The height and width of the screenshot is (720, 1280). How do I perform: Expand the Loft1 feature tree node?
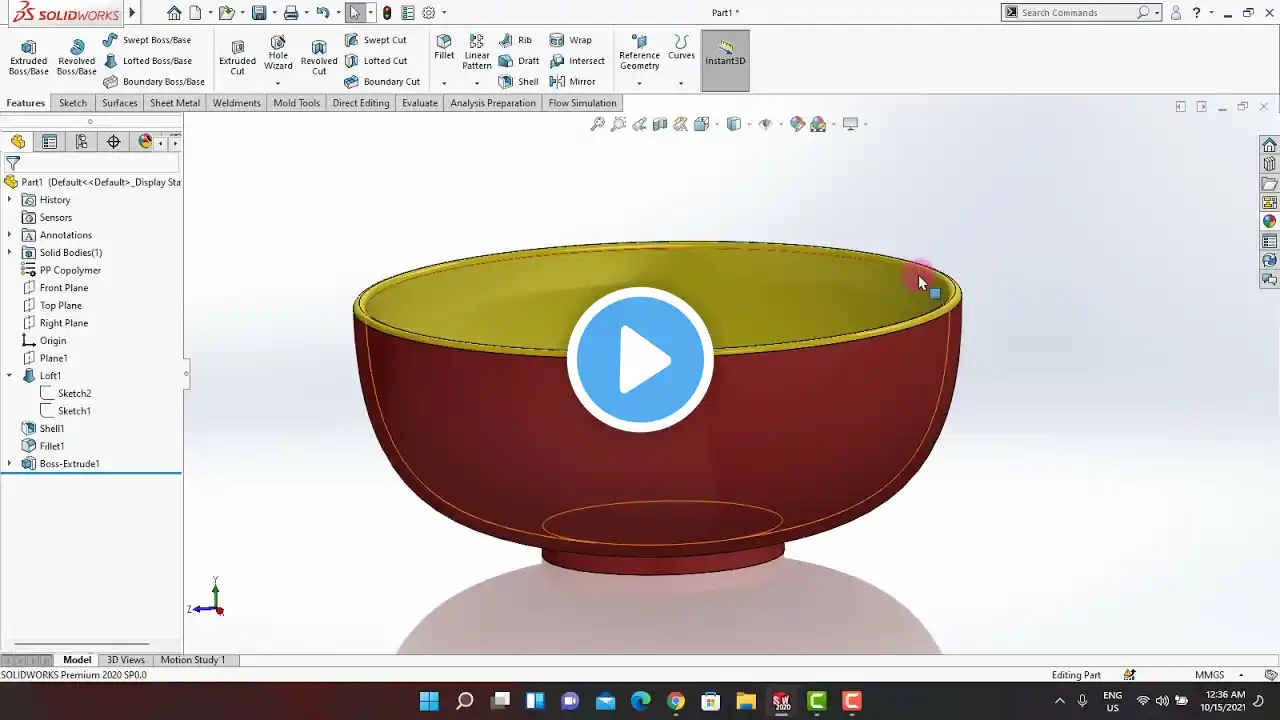[9, 376]
